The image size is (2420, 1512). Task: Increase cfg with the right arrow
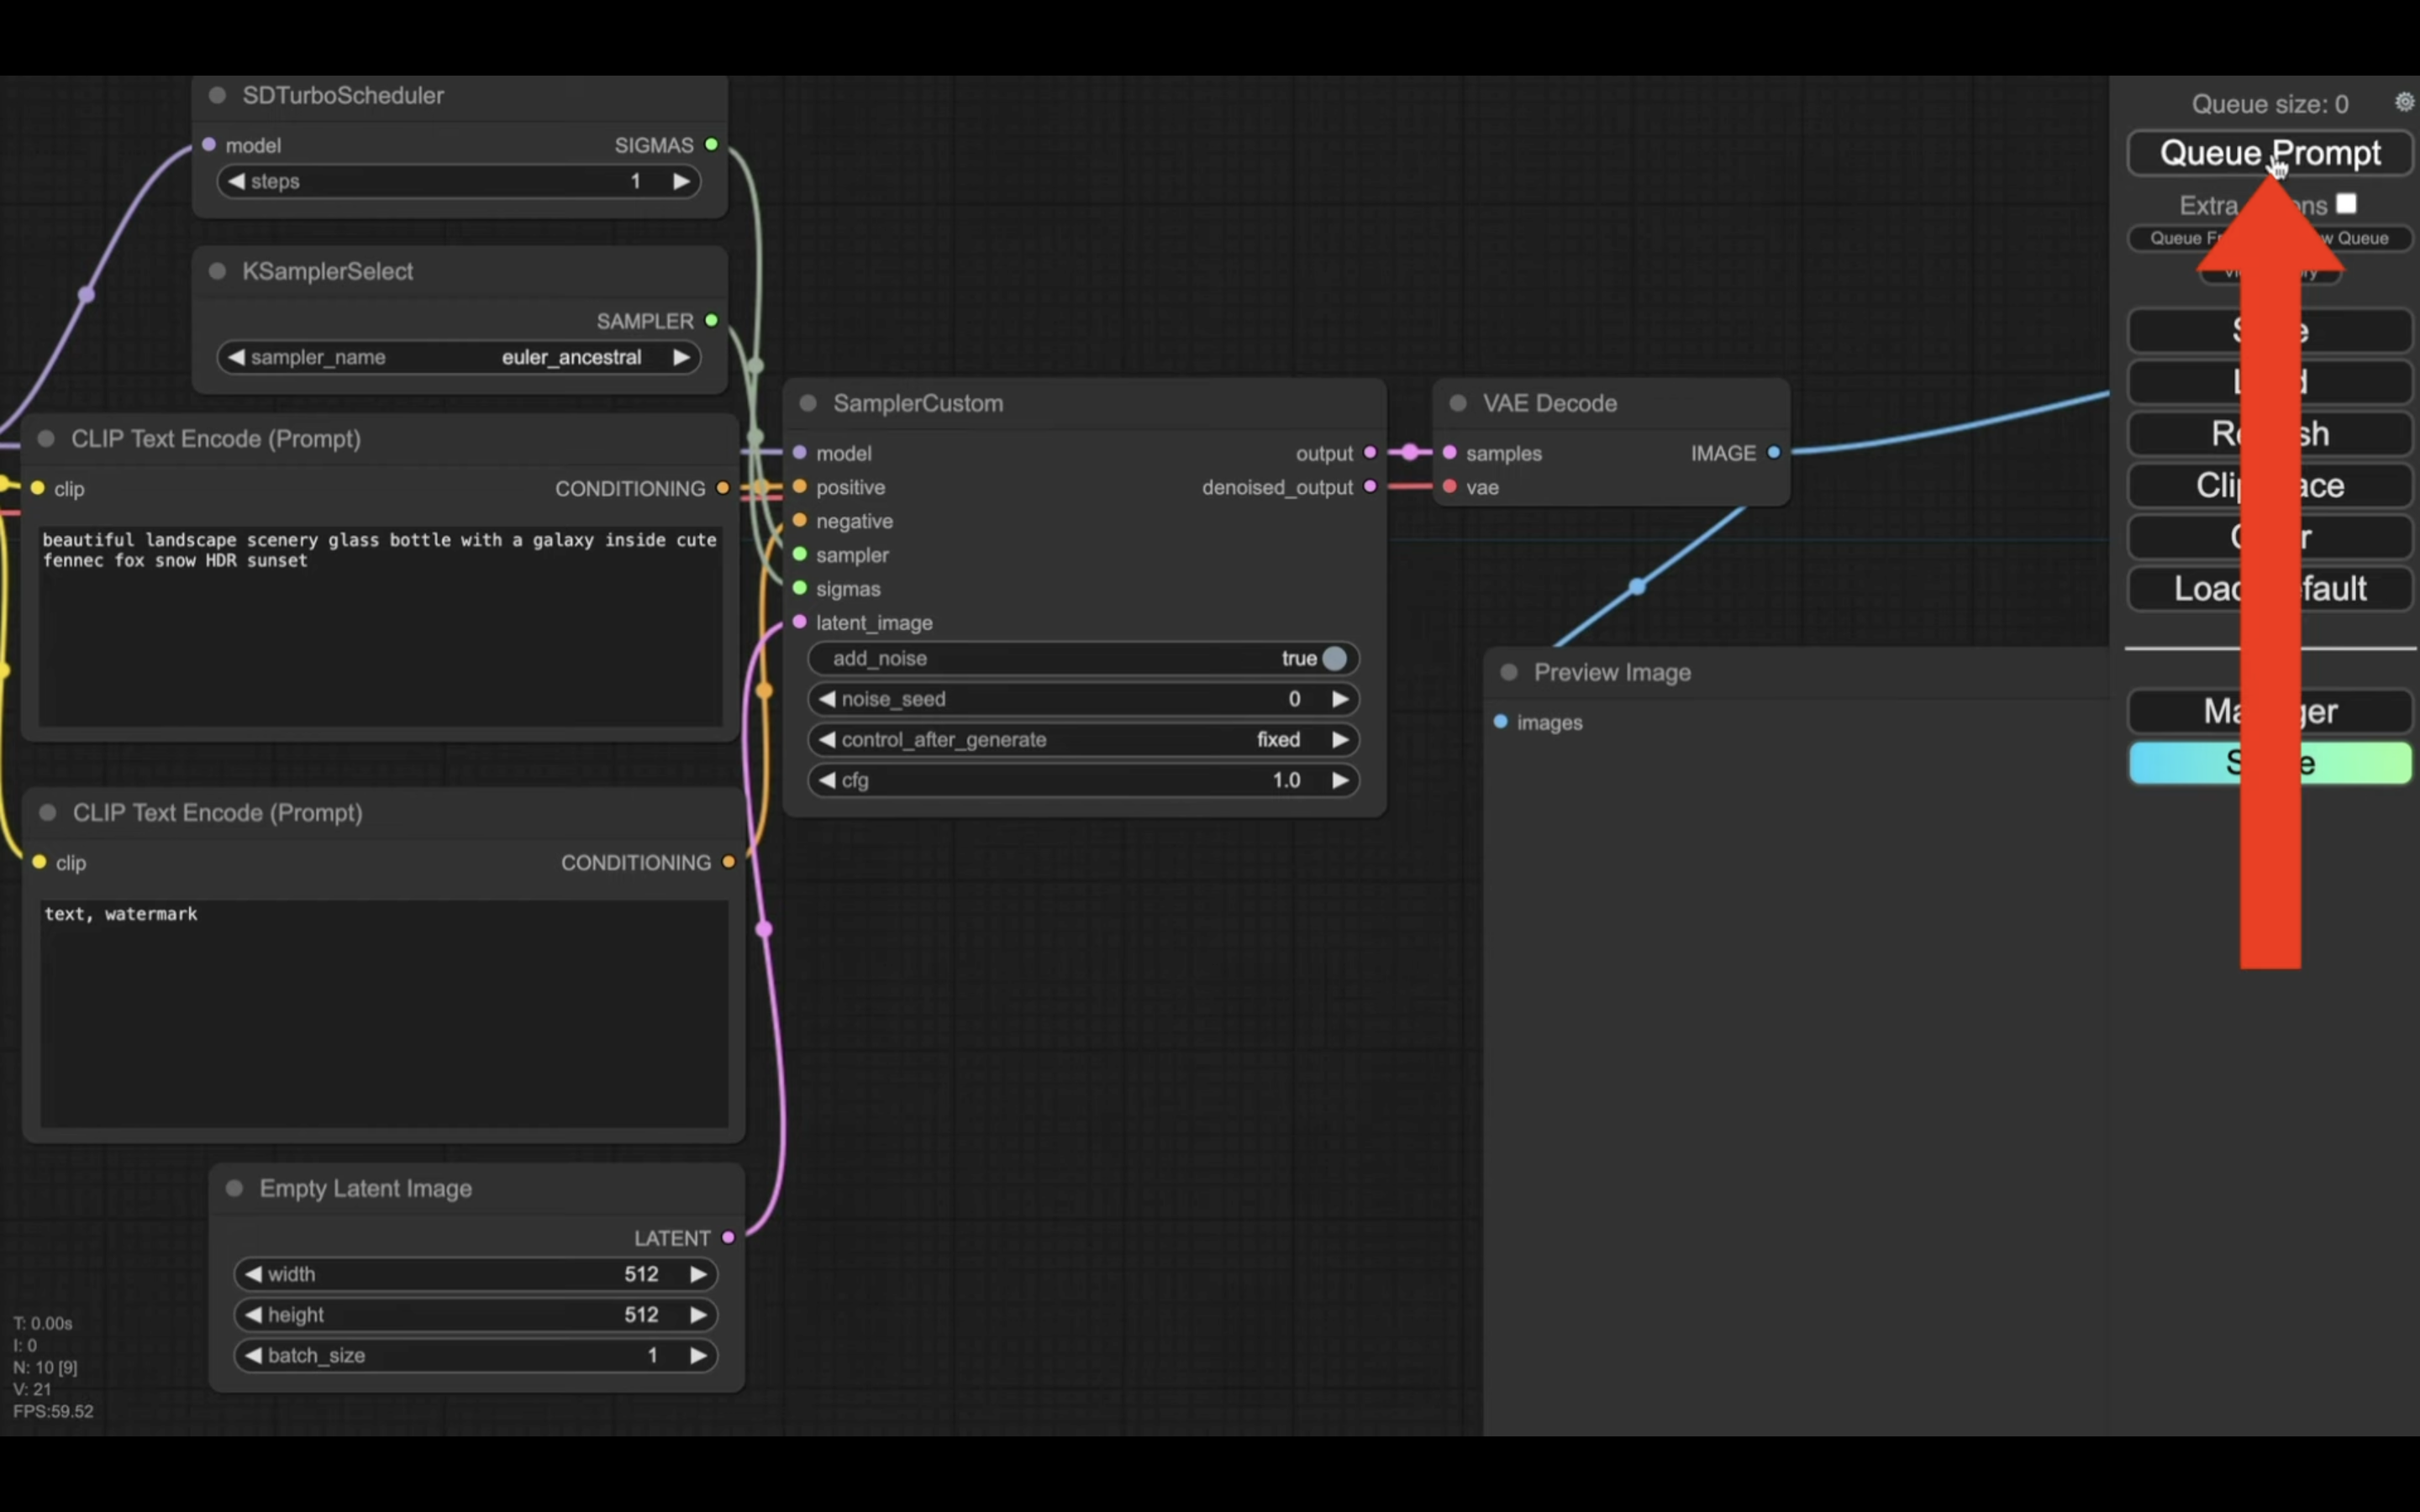(1340, 780)
